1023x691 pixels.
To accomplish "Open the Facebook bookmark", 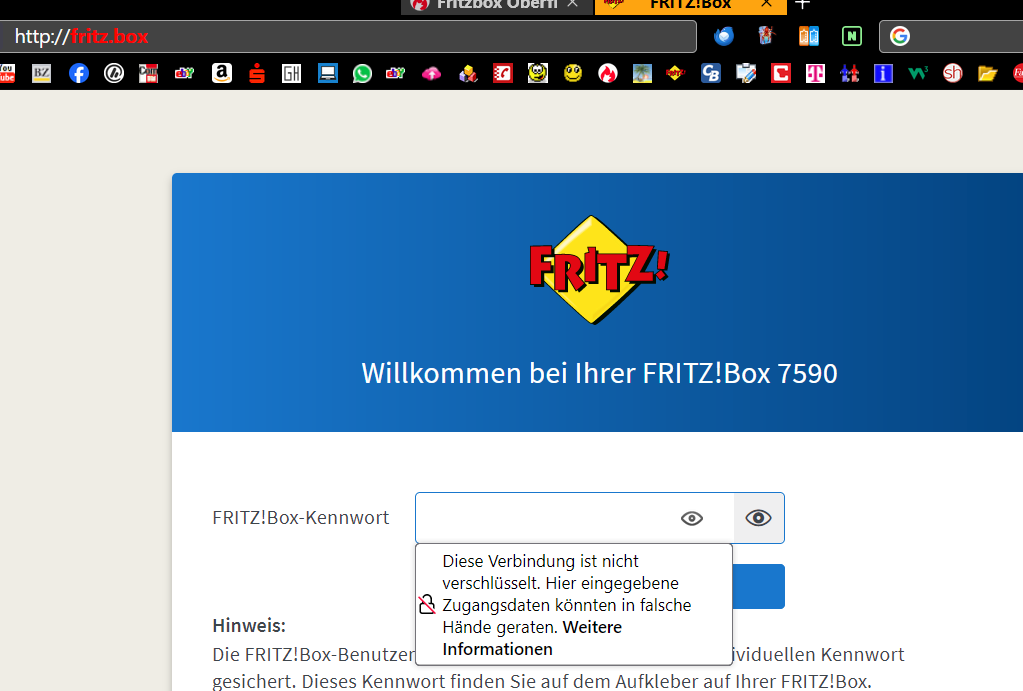I will point(78,73).
